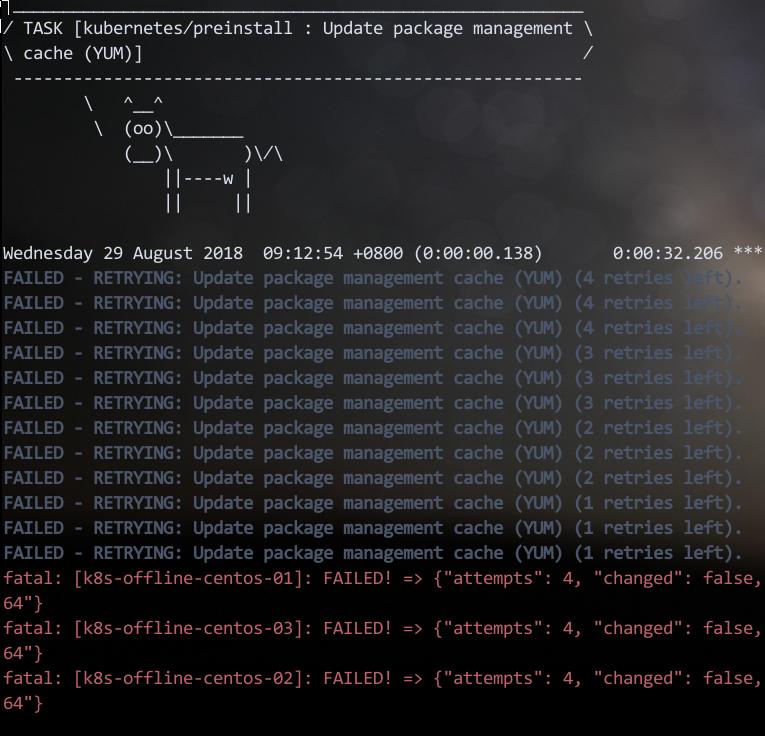Click the ASCII cow's "(oo)" eyes
The width and height of the screenshot is (765, 736).
(143, 129)
